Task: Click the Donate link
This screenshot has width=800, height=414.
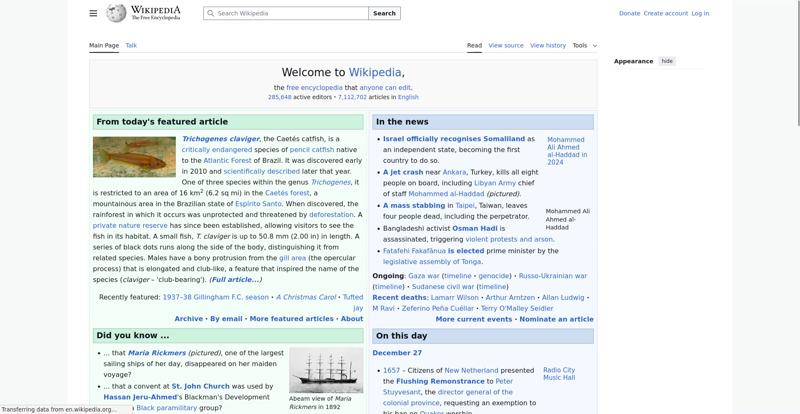Action: [x=629, y=14]
